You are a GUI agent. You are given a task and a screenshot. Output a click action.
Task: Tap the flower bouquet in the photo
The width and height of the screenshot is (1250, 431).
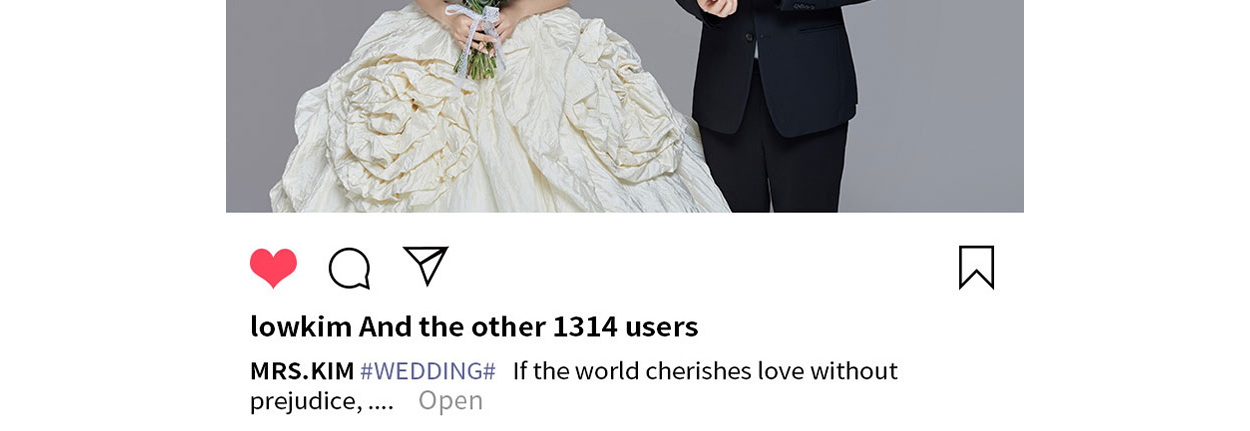click(478, 38)
